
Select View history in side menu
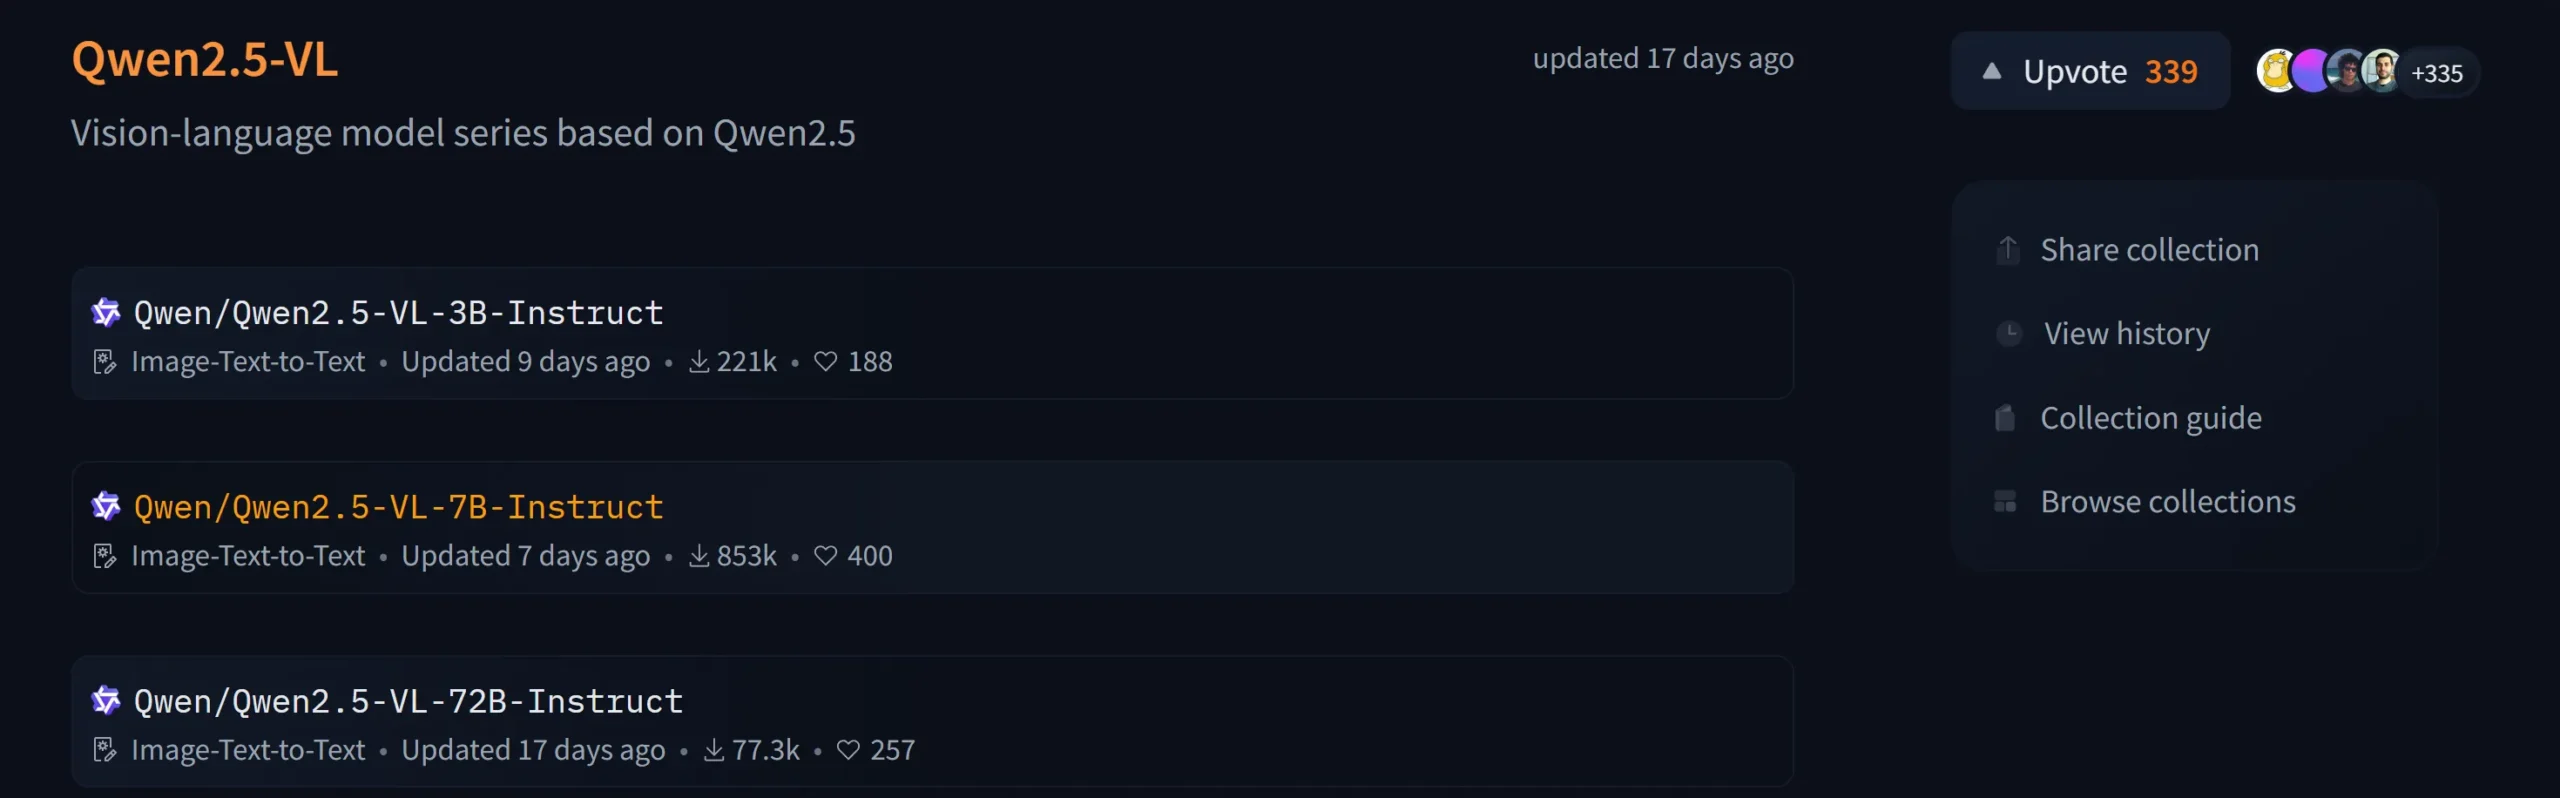pos(2126,333)
